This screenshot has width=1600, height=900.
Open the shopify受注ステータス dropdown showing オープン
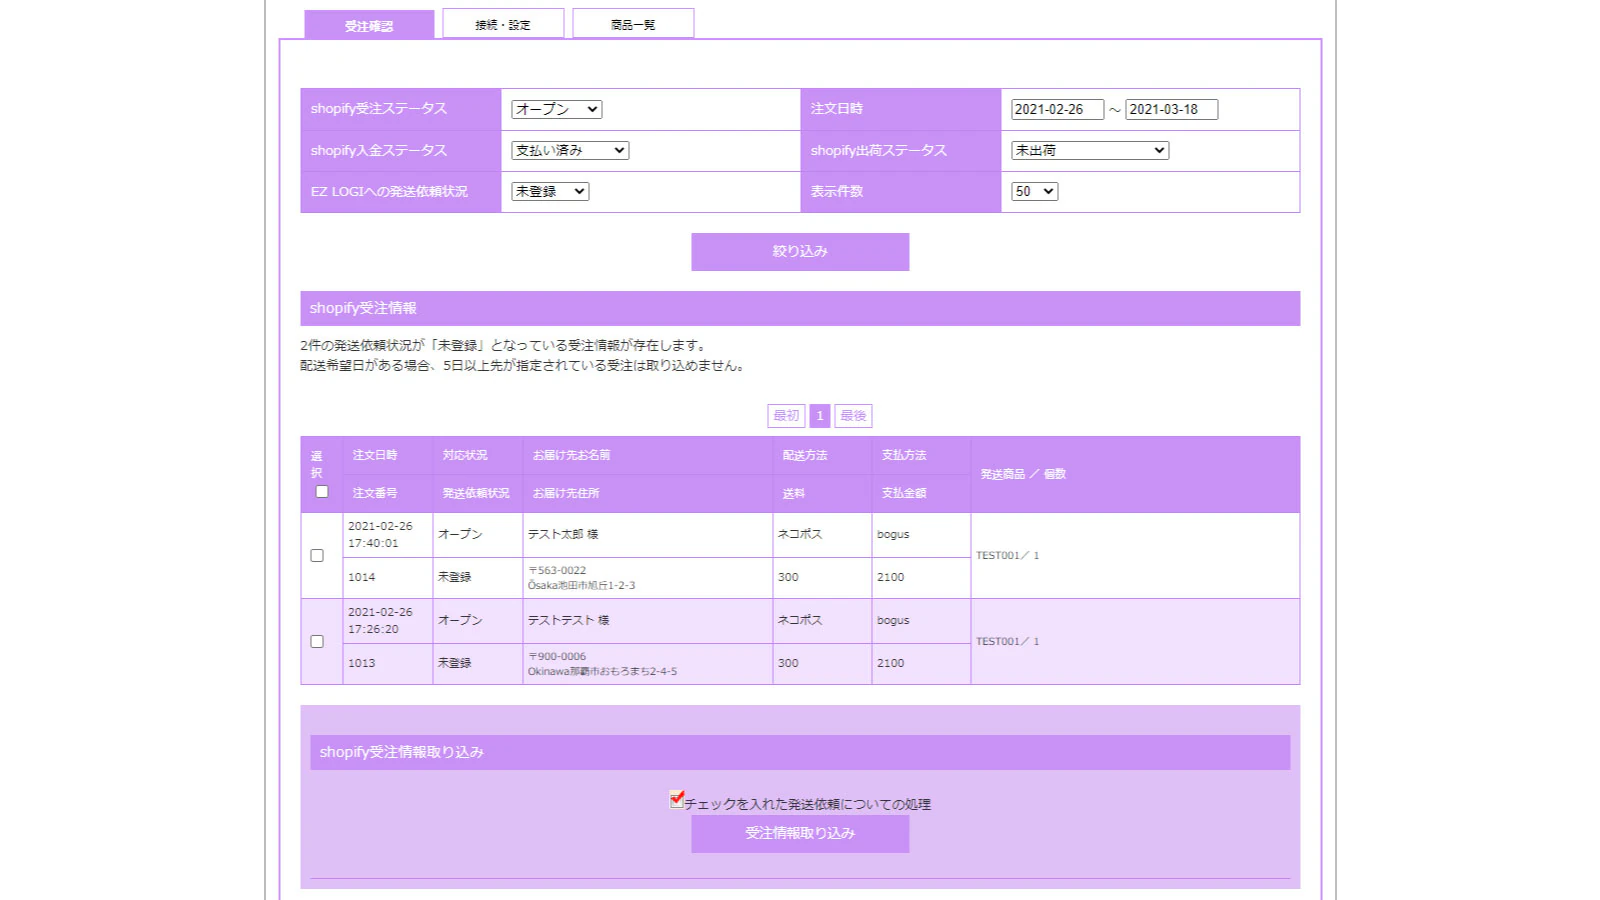pos(556,109)
